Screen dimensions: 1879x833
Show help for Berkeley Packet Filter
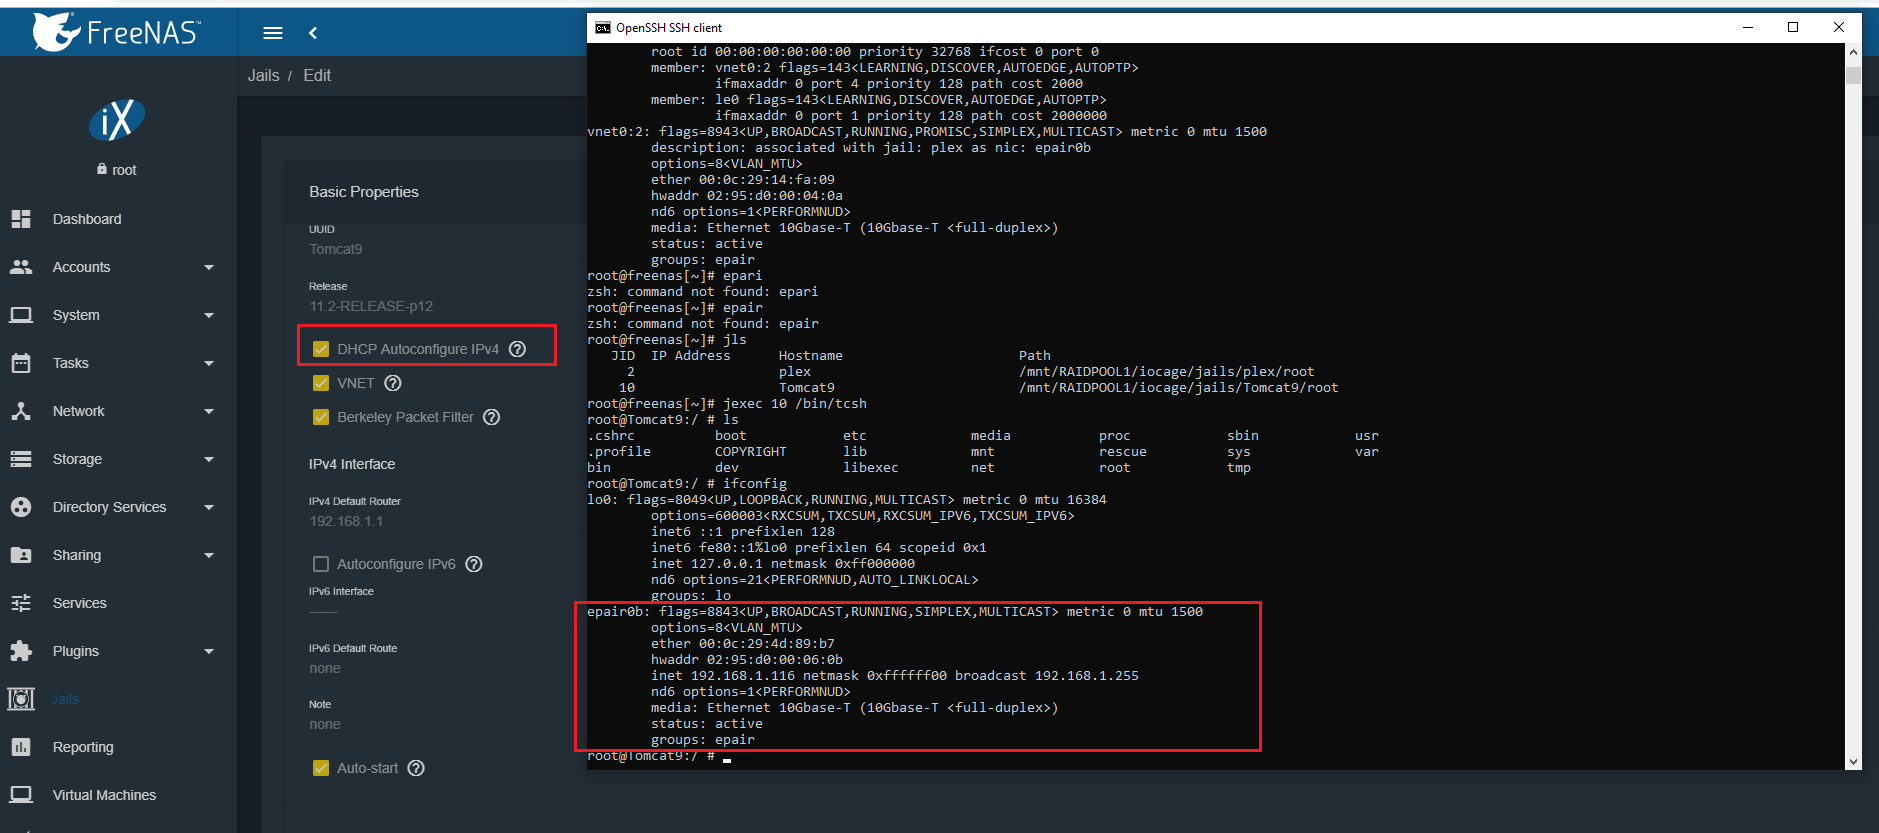[x=492, y=417]
